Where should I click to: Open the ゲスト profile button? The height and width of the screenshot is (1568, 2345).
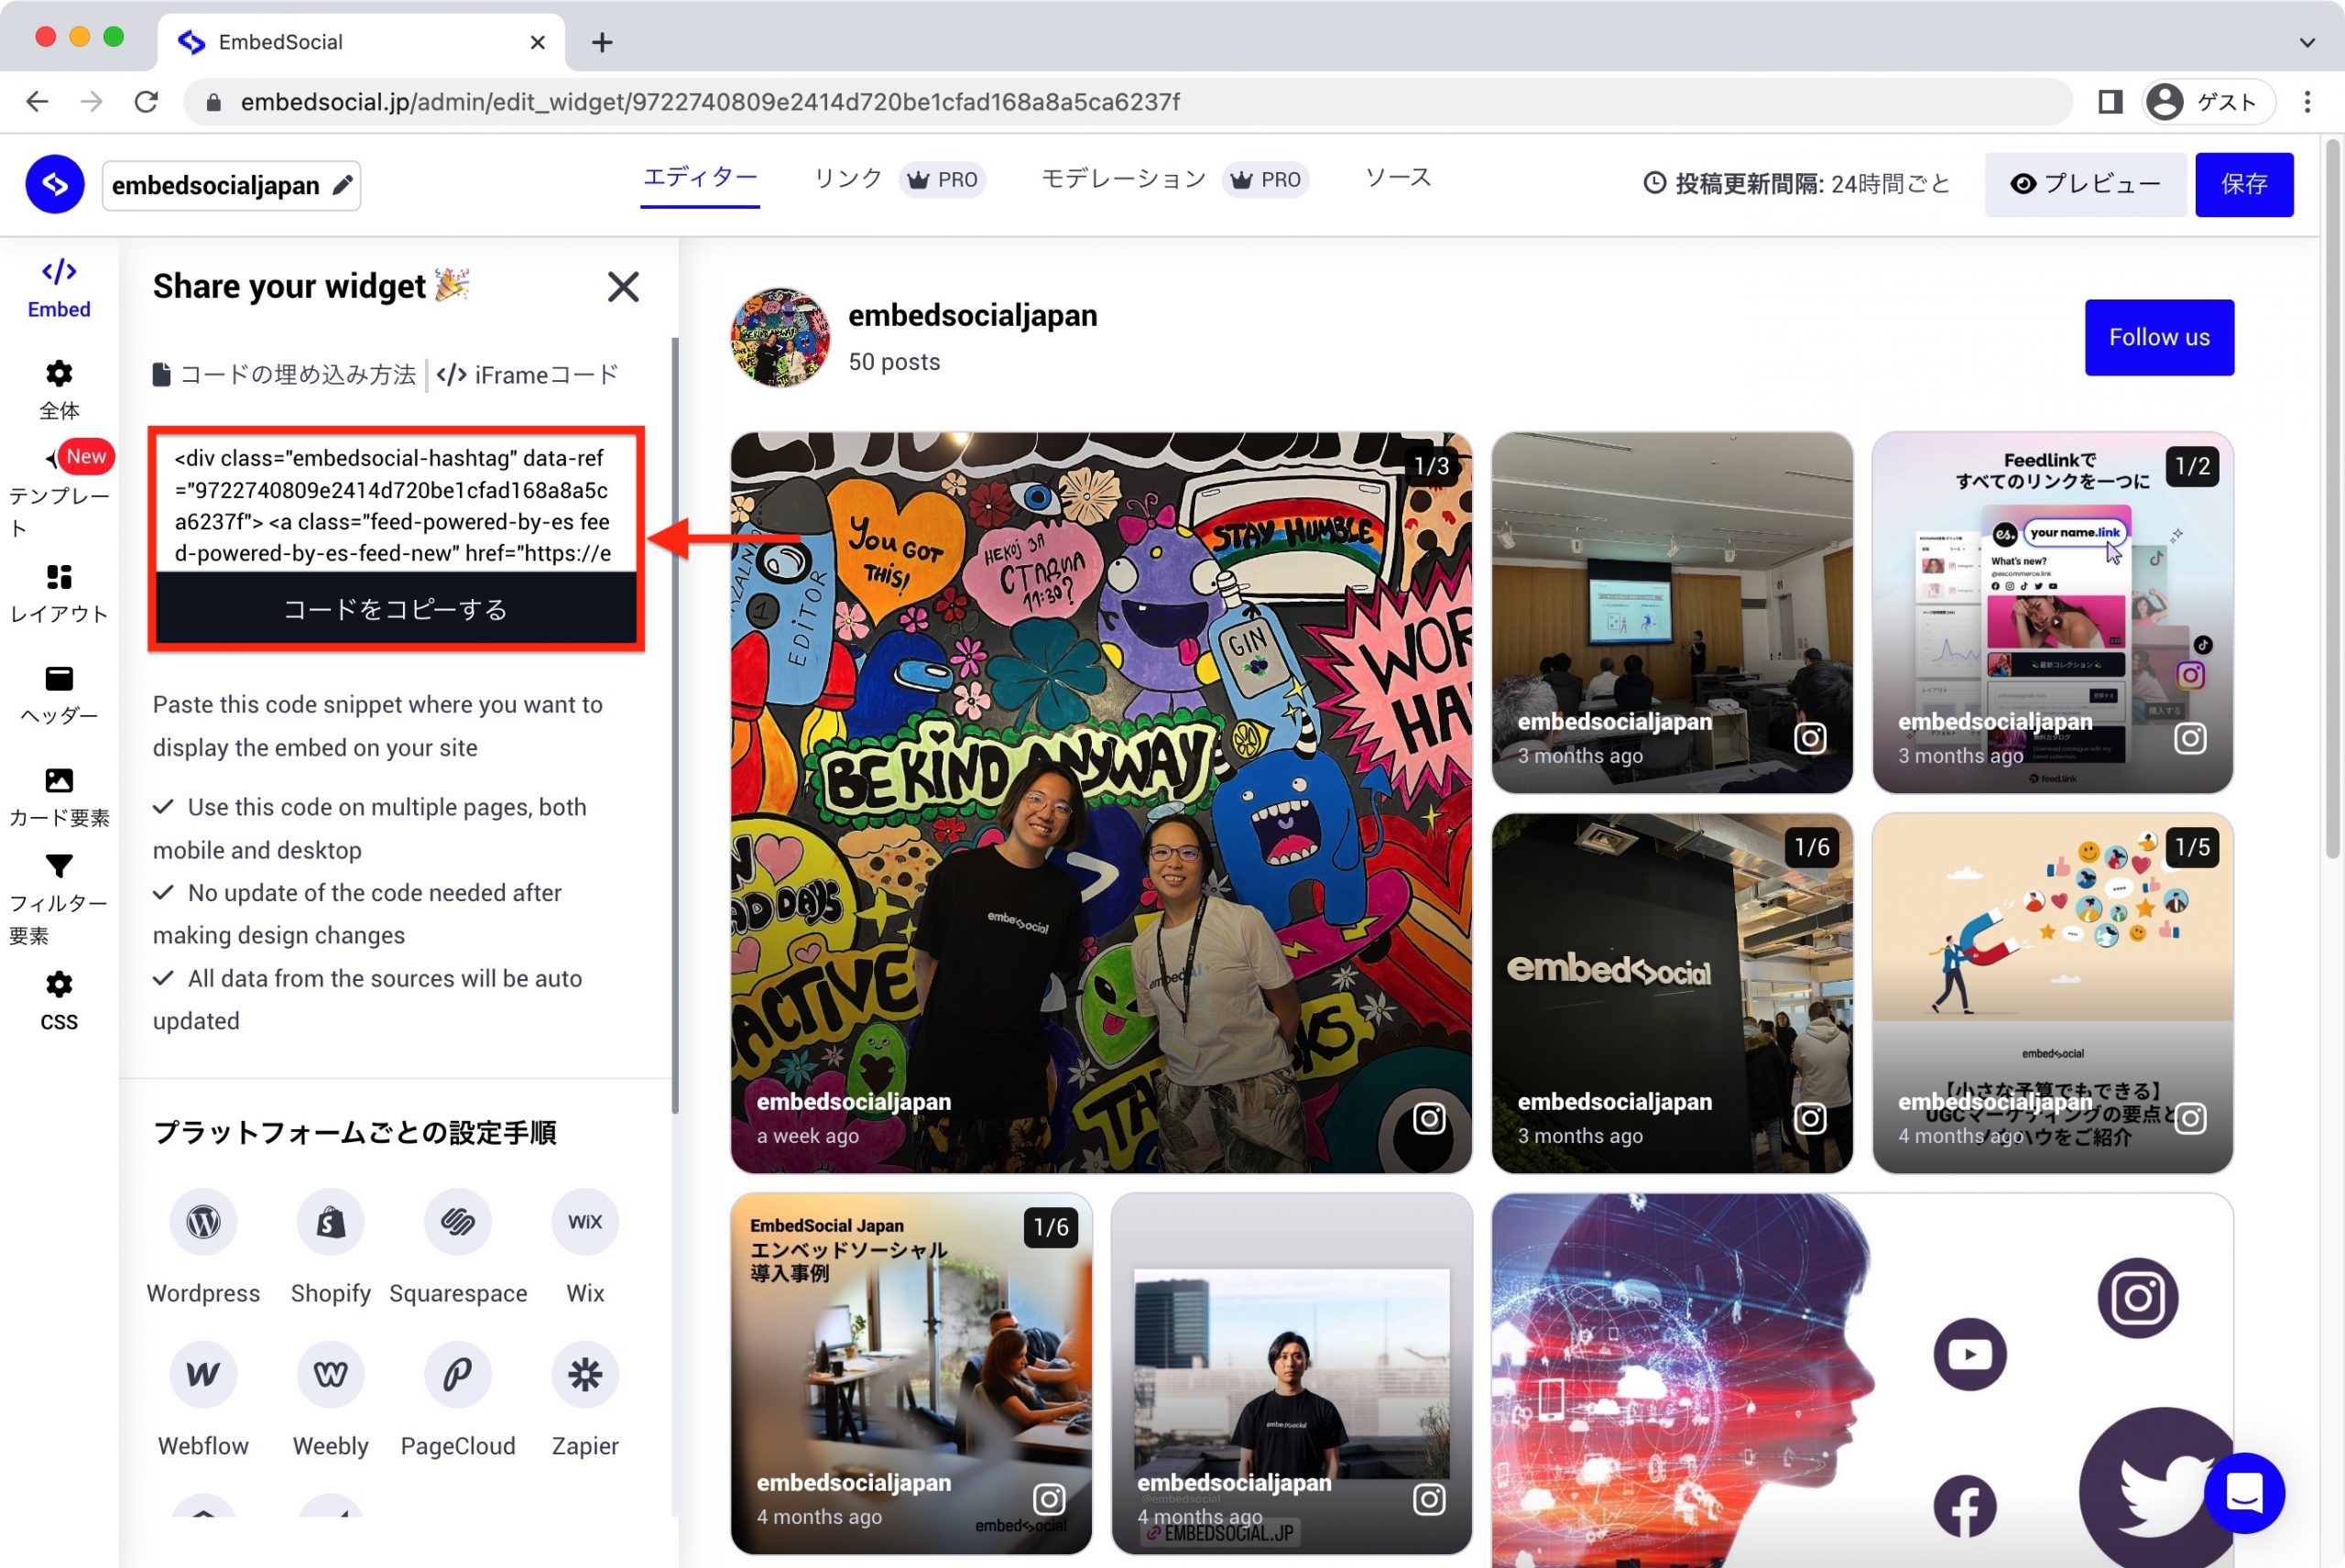click(x=2208, y=102)
